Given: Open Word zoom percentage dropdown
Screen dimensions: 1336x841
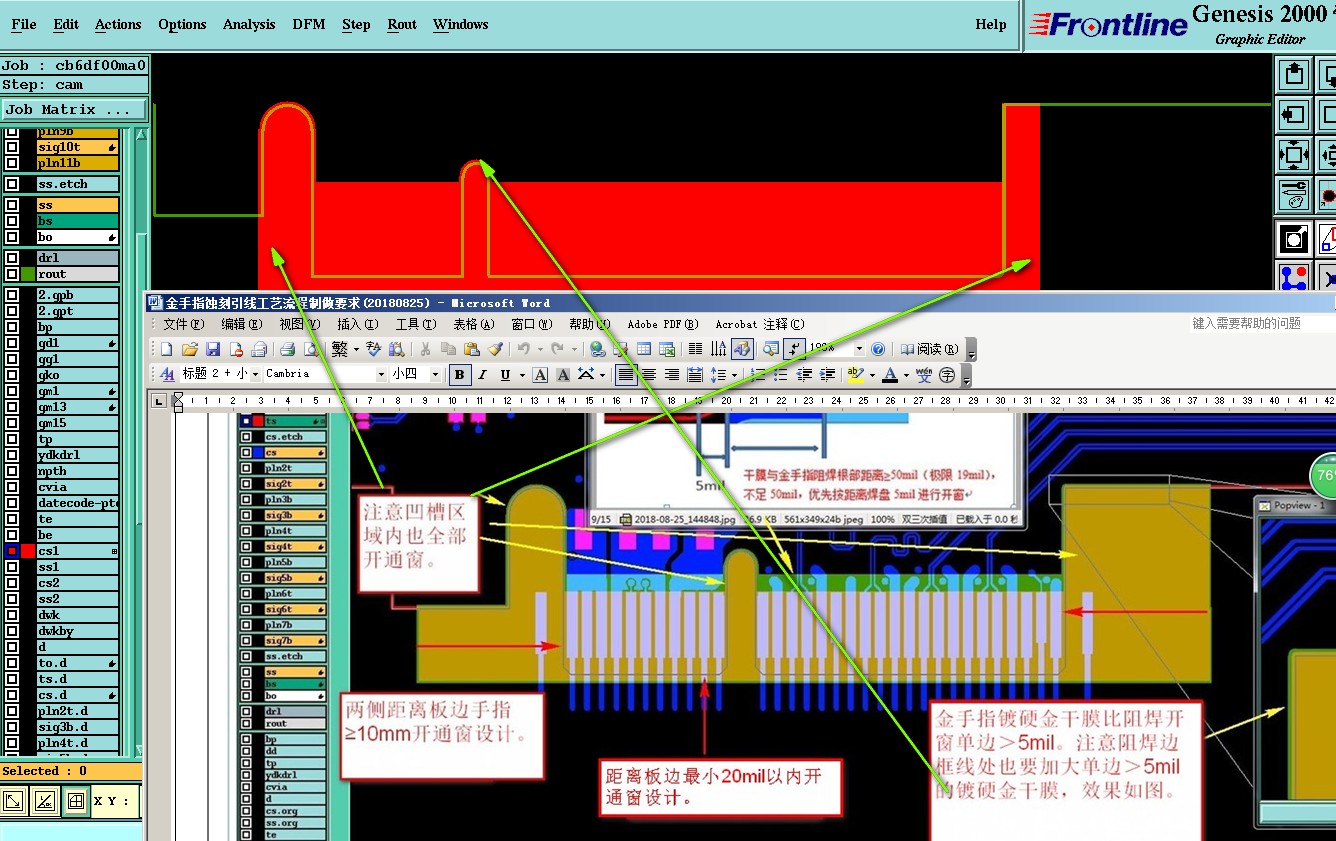Looking at the screenshot, I should pos(858,349).
